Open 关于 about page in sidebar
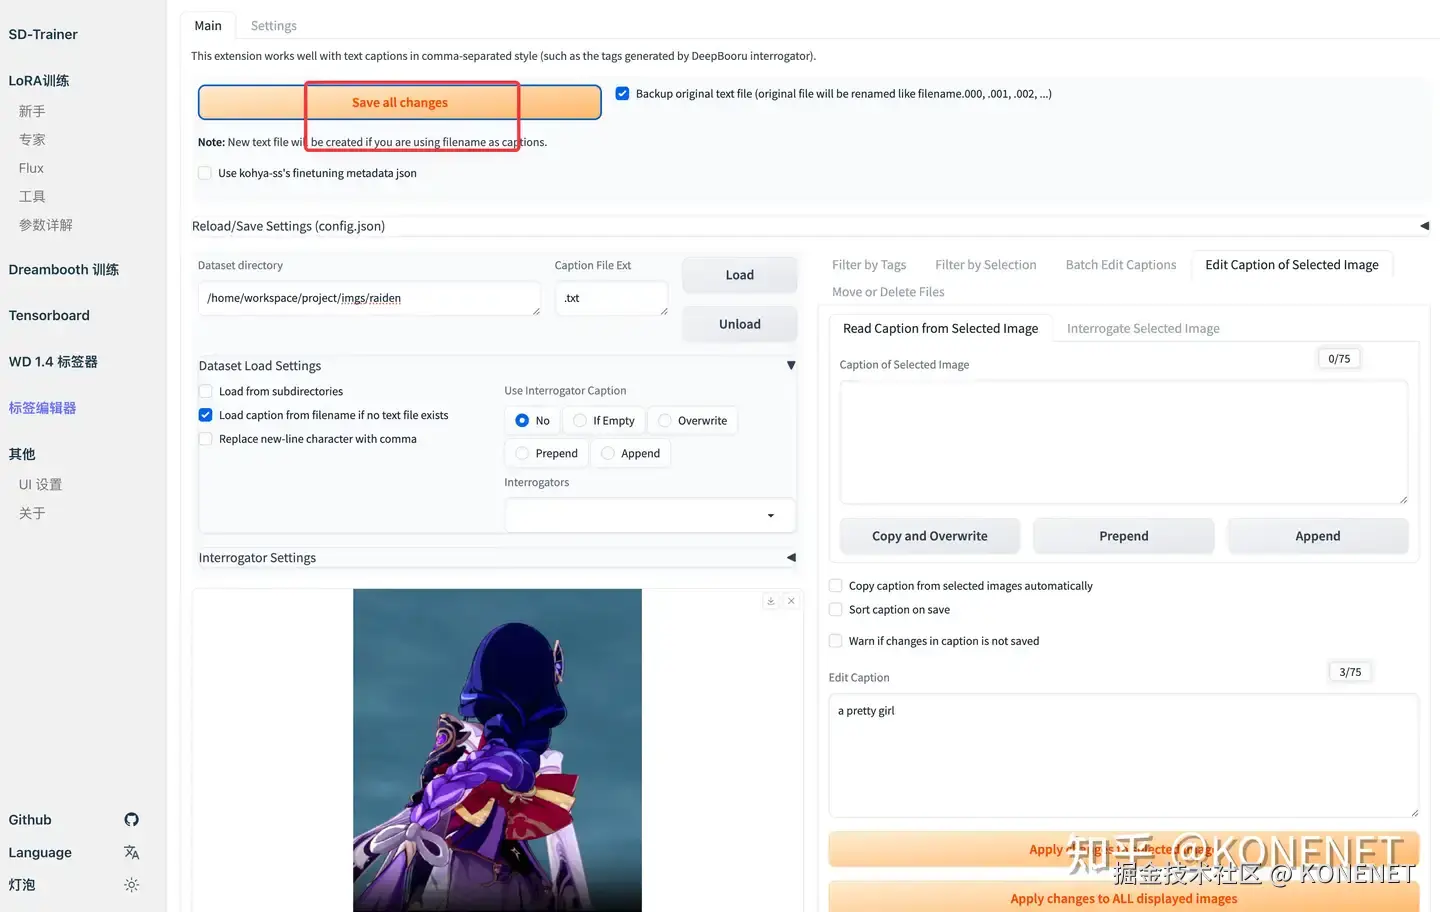 (32, 513)
